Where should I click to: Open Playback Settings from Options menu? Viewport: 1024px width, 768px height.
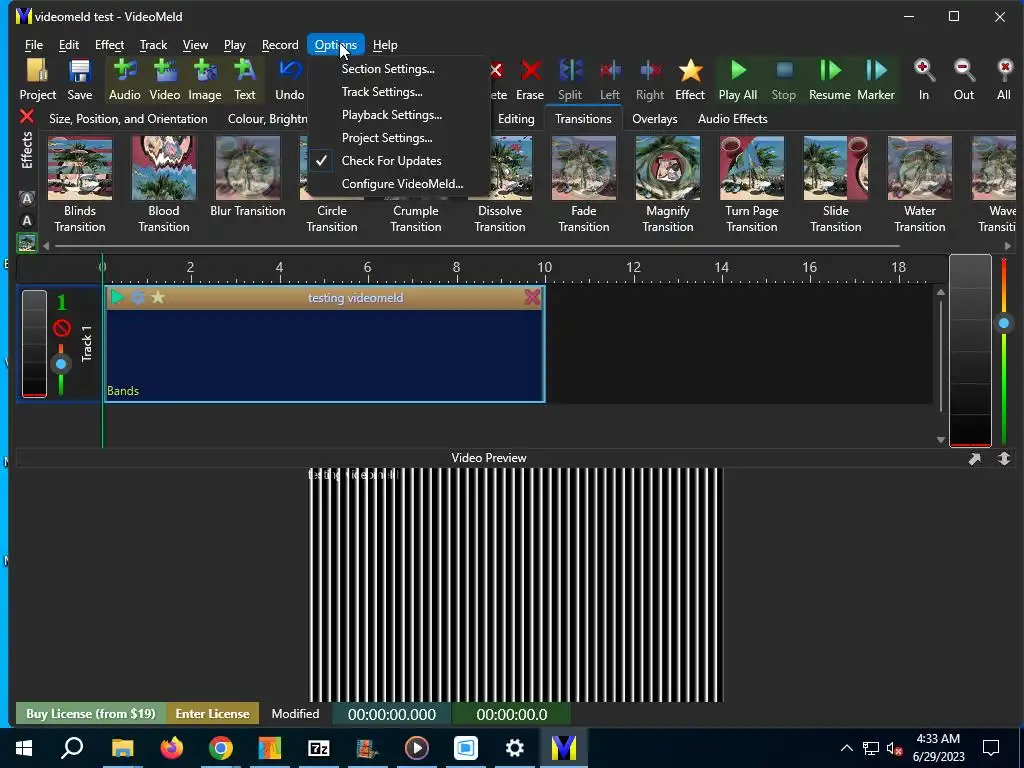(x=392, y=115)
